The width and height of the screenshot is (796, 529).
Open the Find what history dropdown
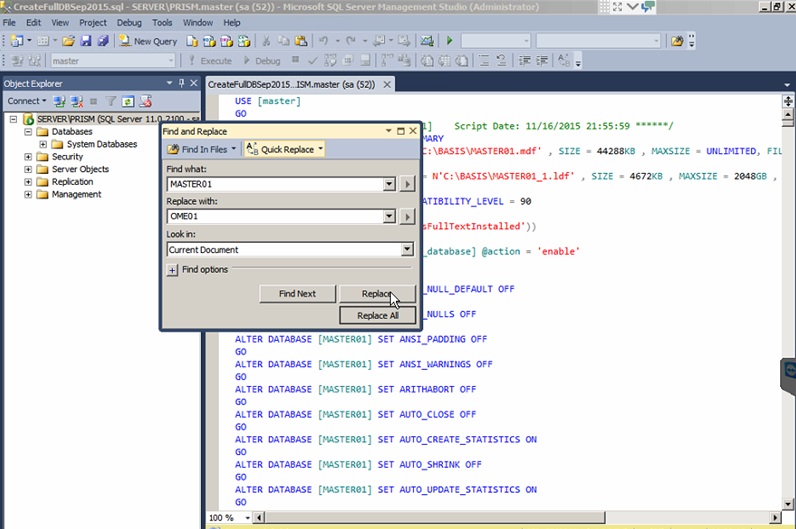[x=389, y=184]
